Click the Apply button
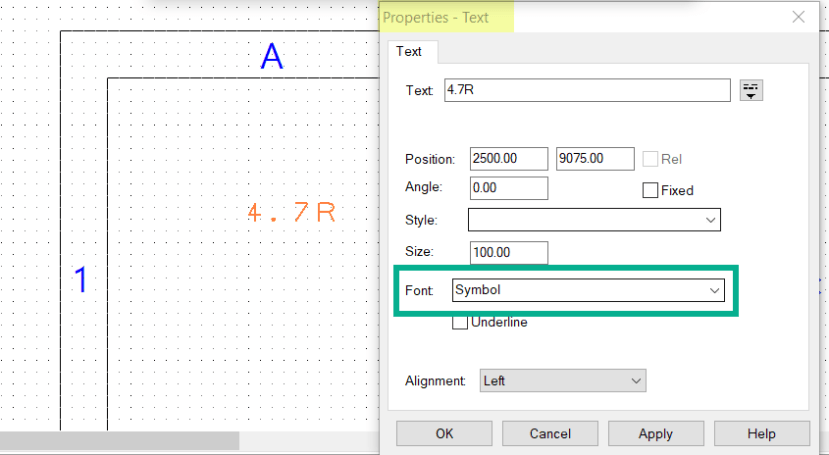Screen dimensions: 829x455 tap(656, 434)
